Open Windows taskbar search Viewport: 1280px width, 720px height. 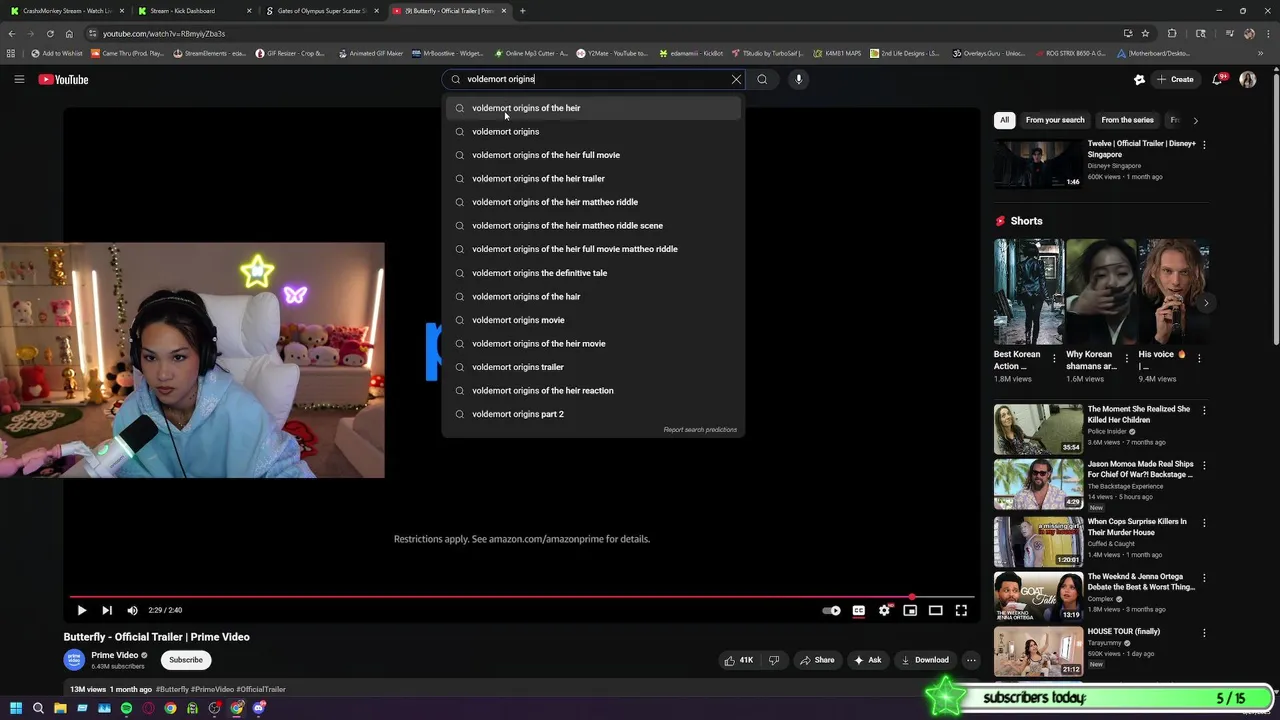[x=38, y=708]
